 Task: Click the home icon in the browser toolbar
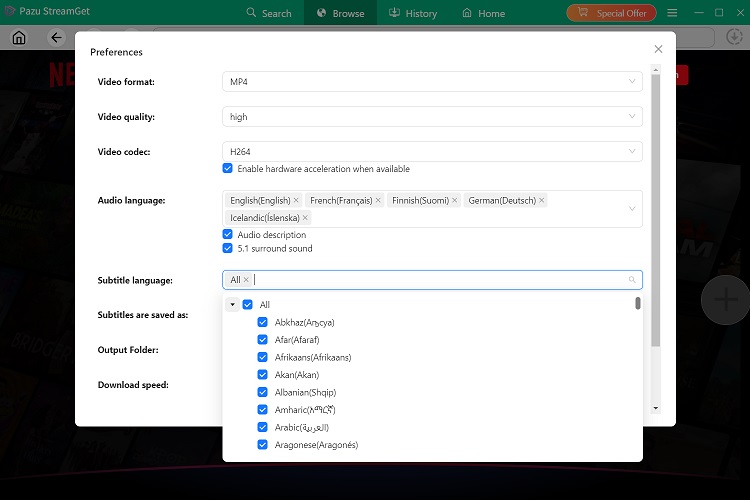coord(19,37)
